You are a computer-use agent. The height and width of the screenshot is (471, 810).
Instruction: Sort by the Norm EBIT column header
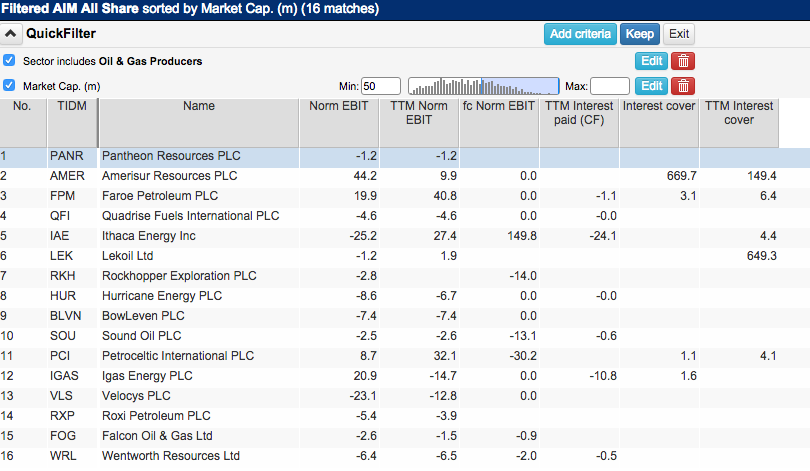(339, 123)
